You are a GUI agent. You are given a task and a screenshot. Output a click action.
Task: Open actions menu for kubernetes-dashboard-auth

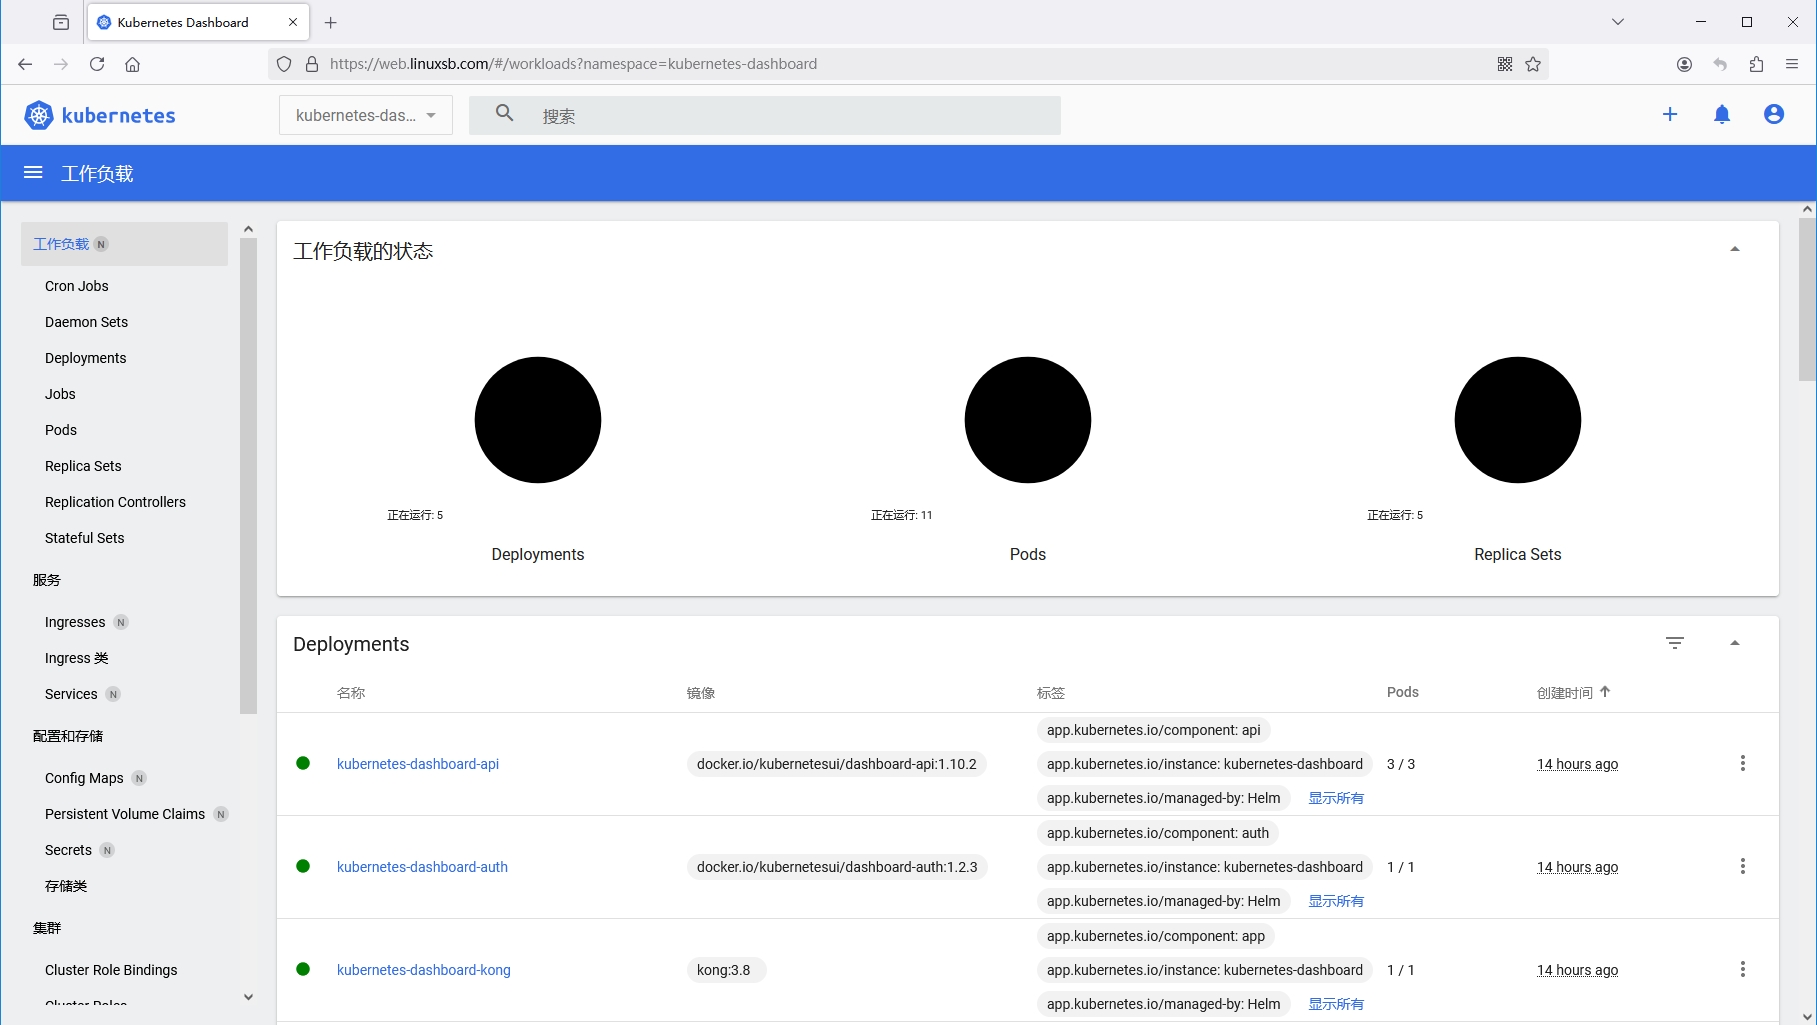(x=1743, y=866)
